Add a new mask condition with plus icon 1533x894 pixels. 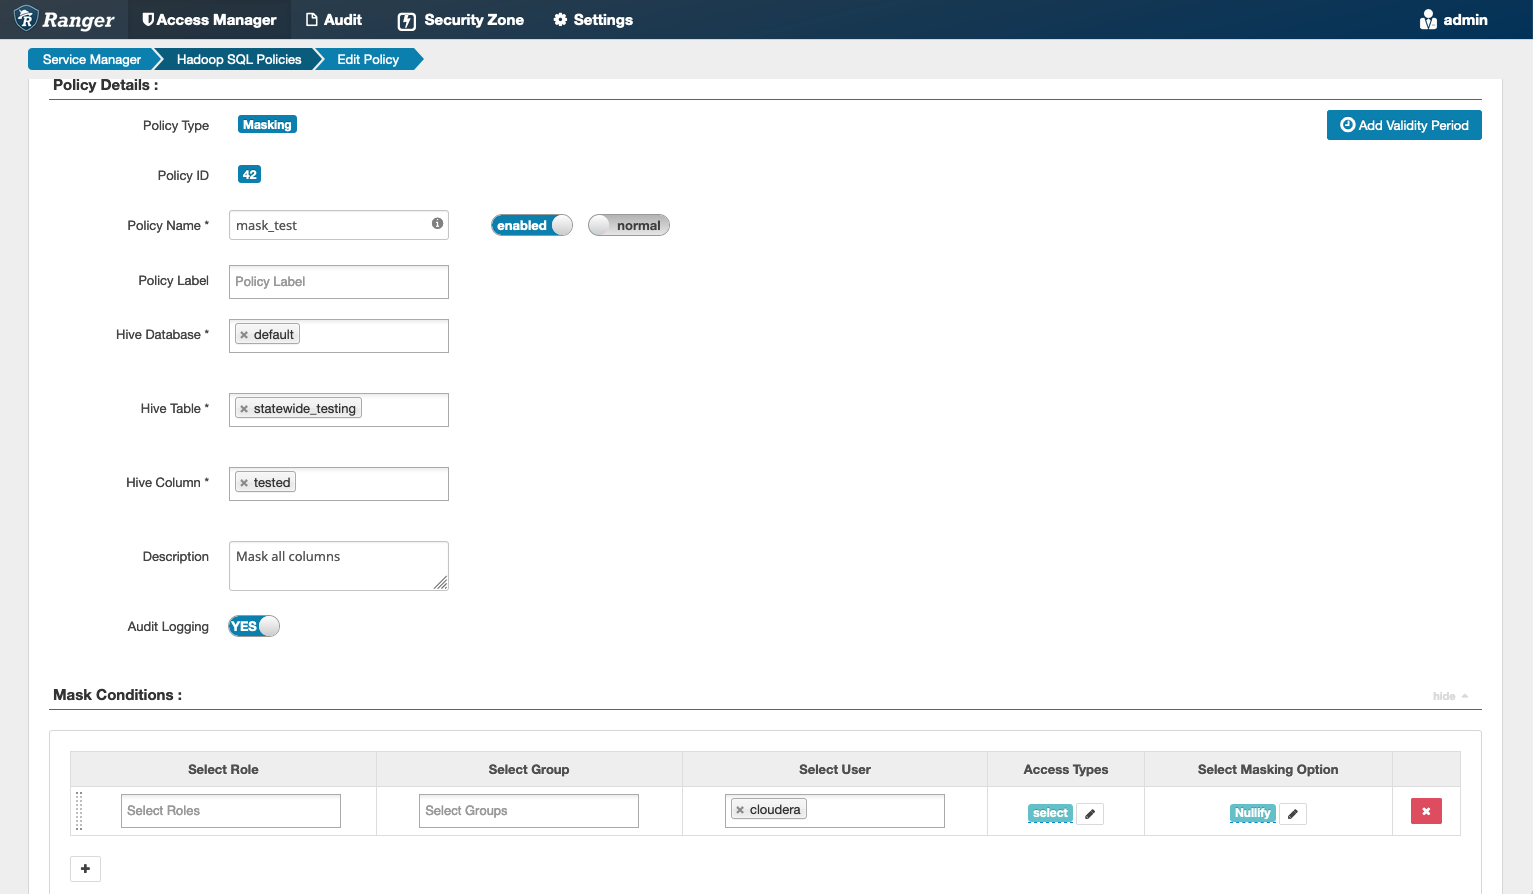[85, 868]
